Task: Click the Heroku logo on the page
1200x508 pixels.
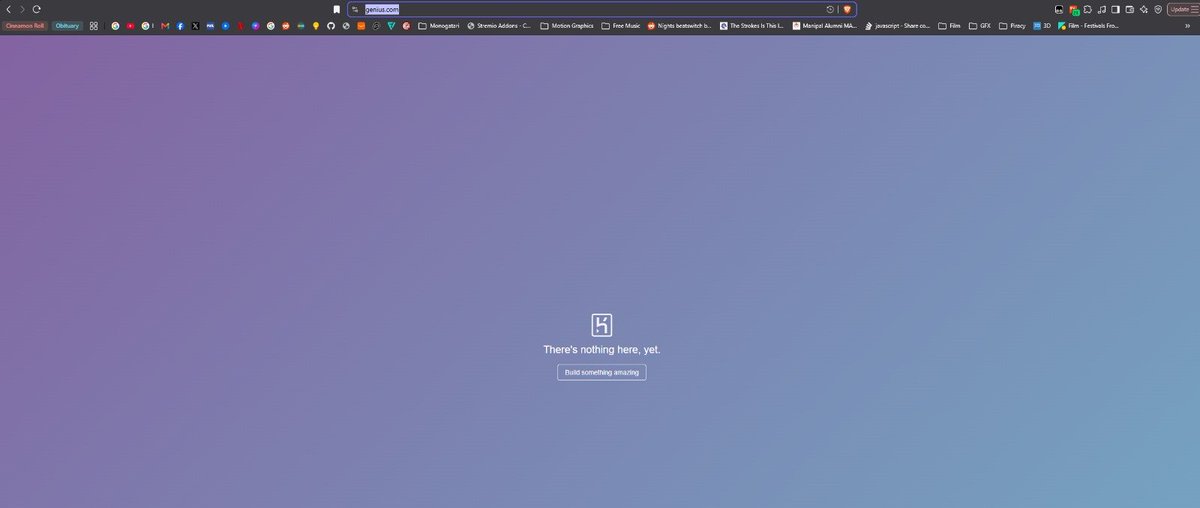Action: click(x=601, y=324)
